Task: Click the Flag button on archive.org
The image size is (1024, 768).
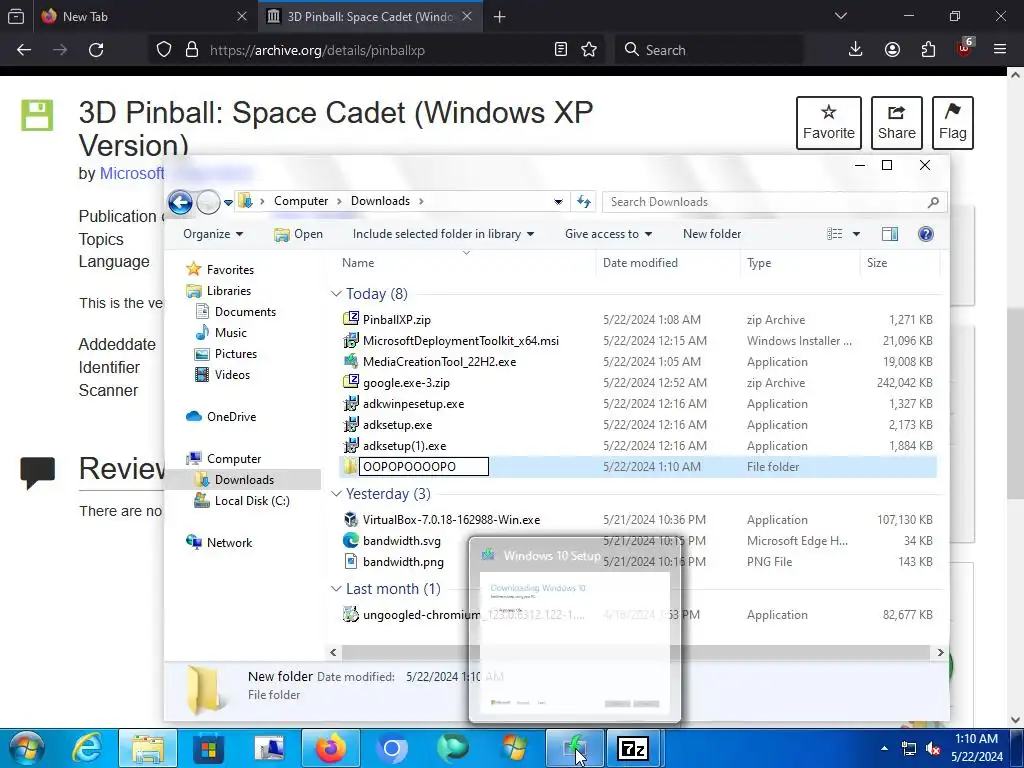Action: (x=953, y=123)
